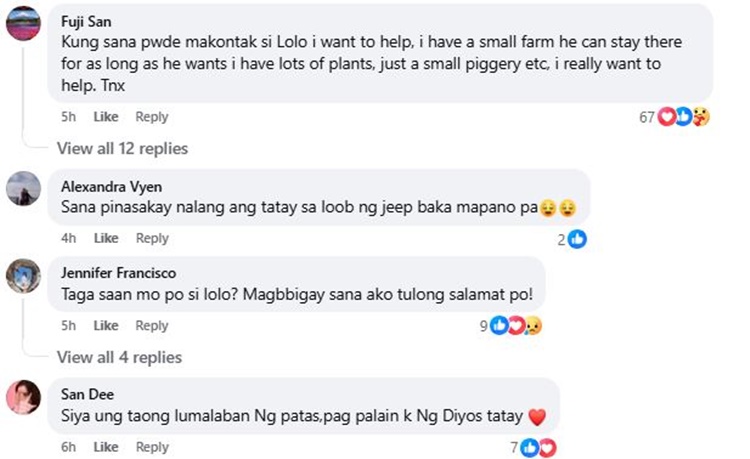The width and height of the screenshot is (750, 459).
Task: Click heart reaction icon on San Dee's comment
Action: tap(548, 448)
